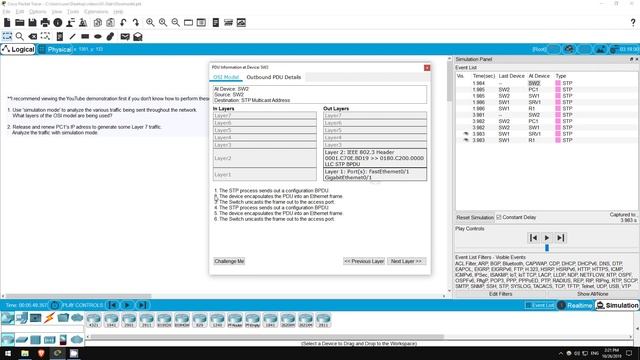Click the Next Layer button
This screenshot has height=360, width=640.
click(406, 261)
